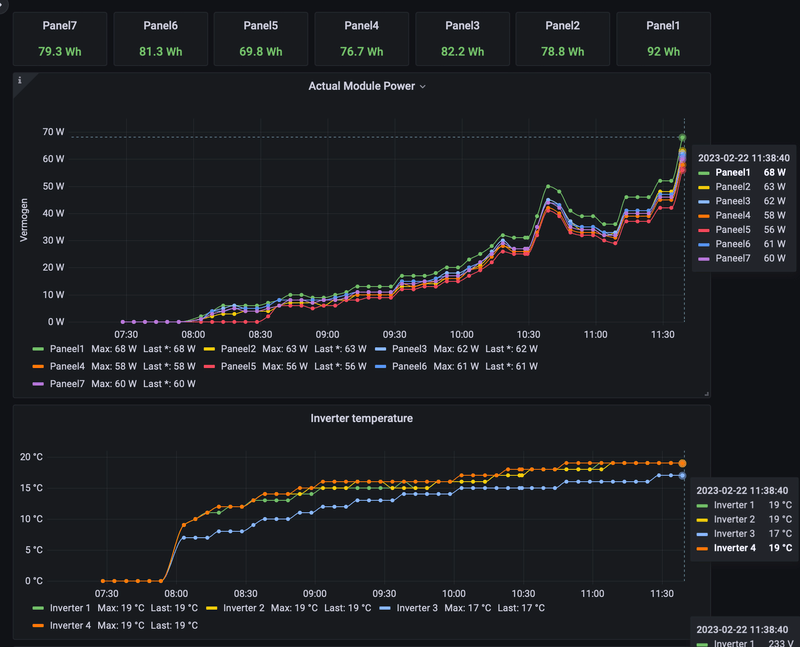Click the 82.2 Wh value in Panel3

pos(462,51)
